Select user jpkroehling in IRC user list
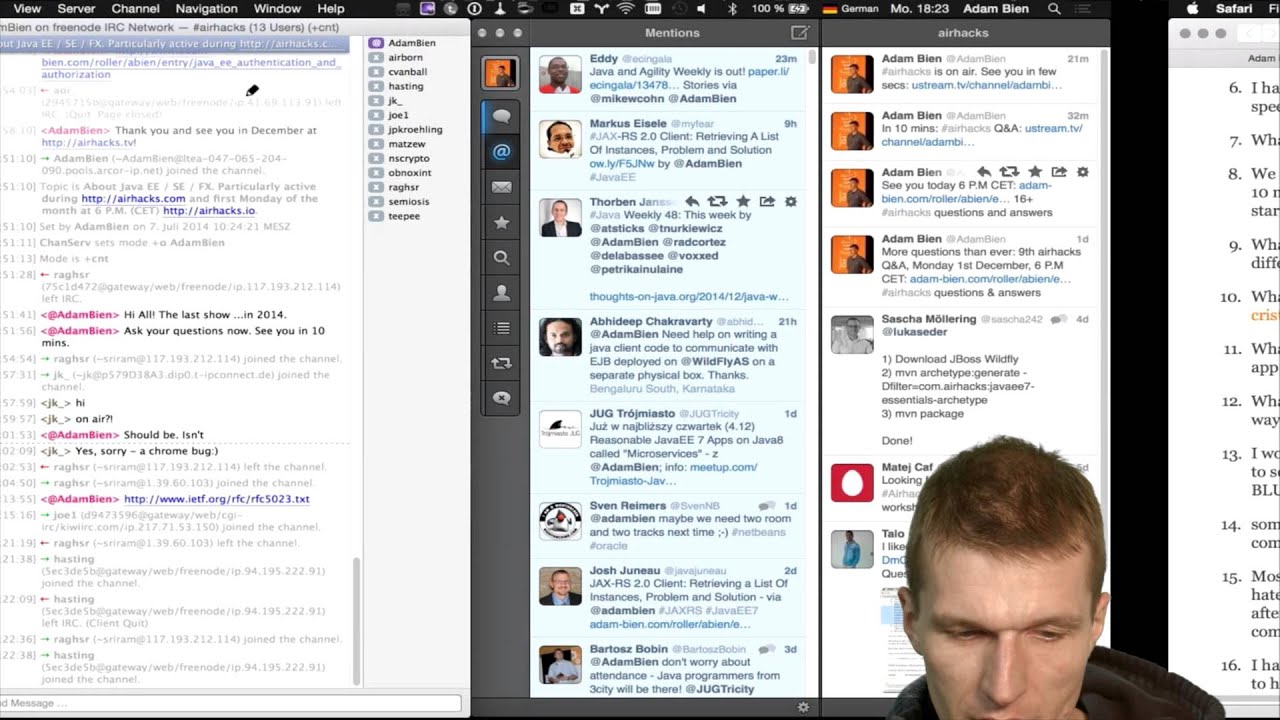The width and height of the screenshot is (1280, 720). 414,129
